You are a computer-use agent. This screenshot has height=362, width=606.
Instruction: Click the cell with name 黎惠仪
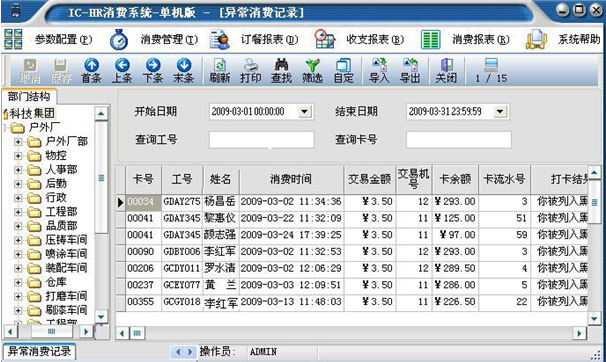point(221,218)
